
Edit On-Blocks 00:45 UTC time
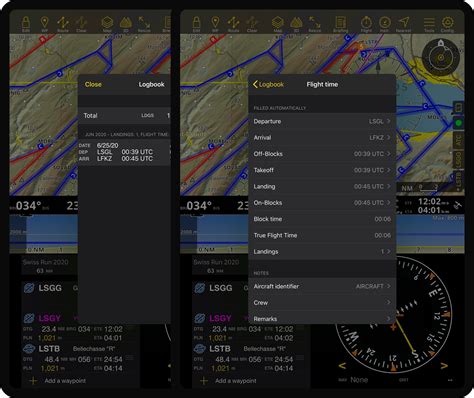(322, 203)
